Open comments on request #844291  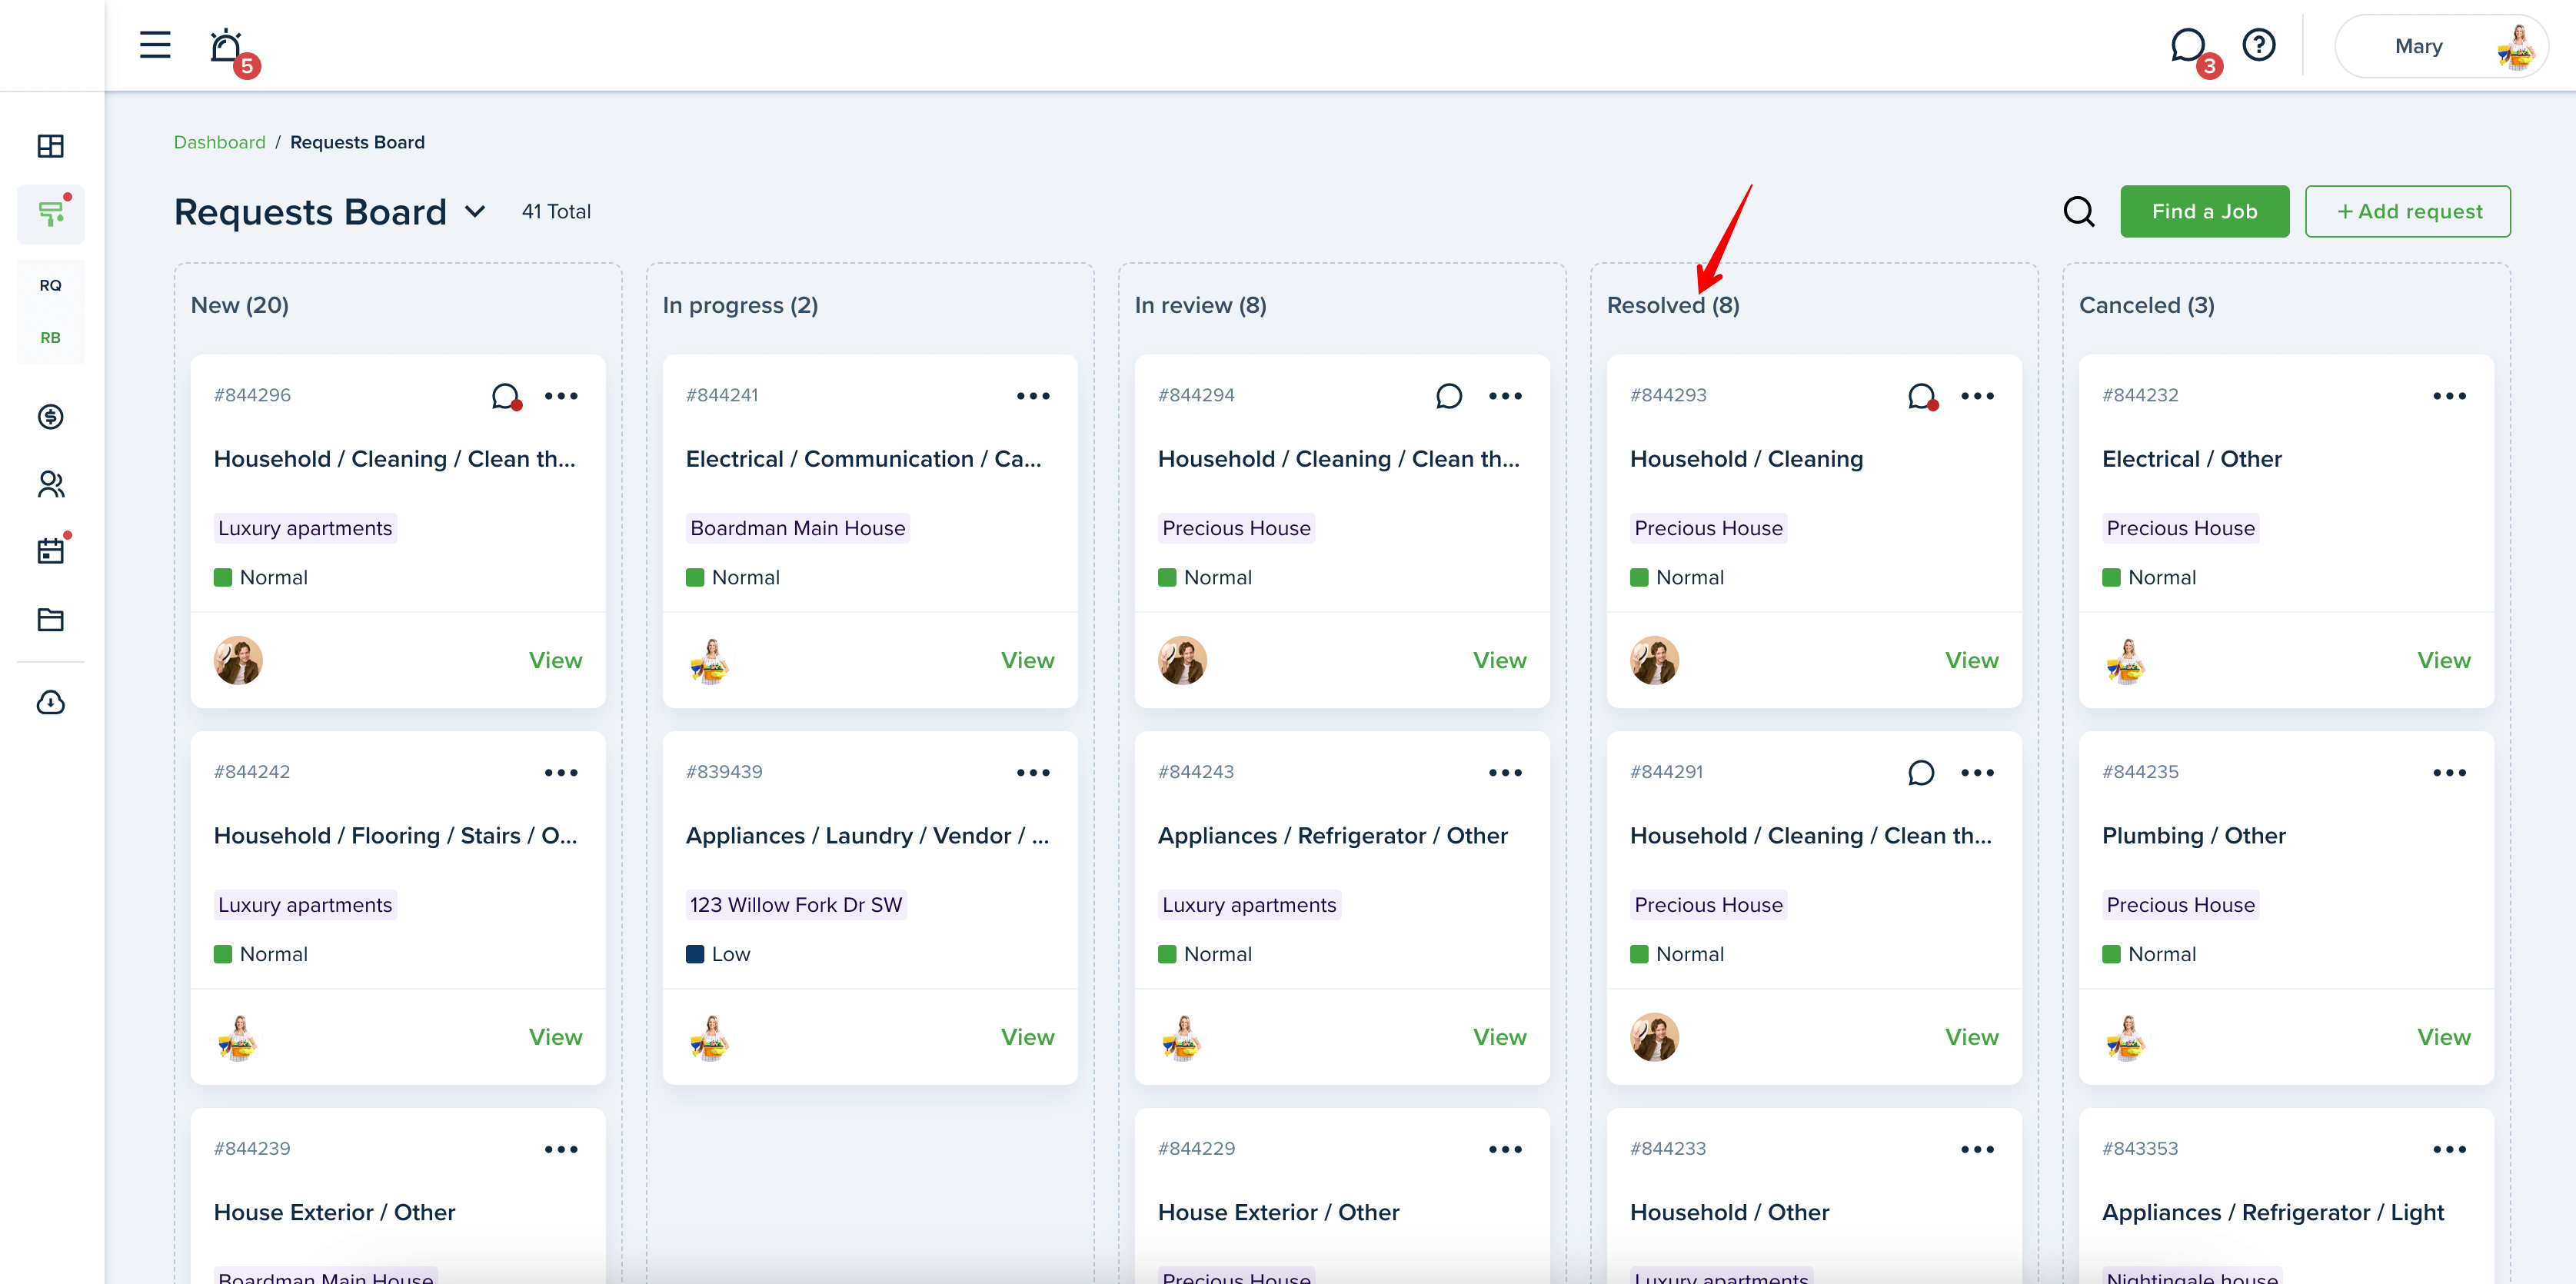tap(1921, 773)
